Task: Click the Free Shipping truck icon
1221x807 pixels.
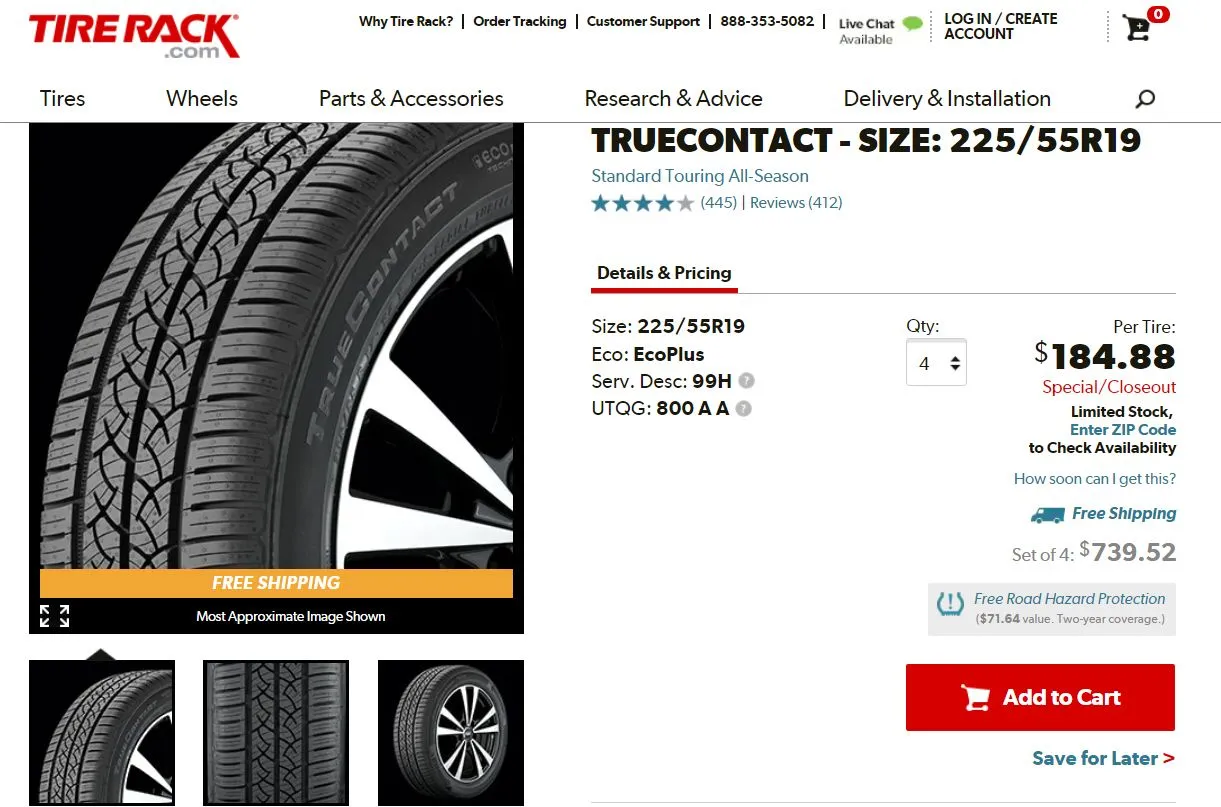Action: [1048, 514]
